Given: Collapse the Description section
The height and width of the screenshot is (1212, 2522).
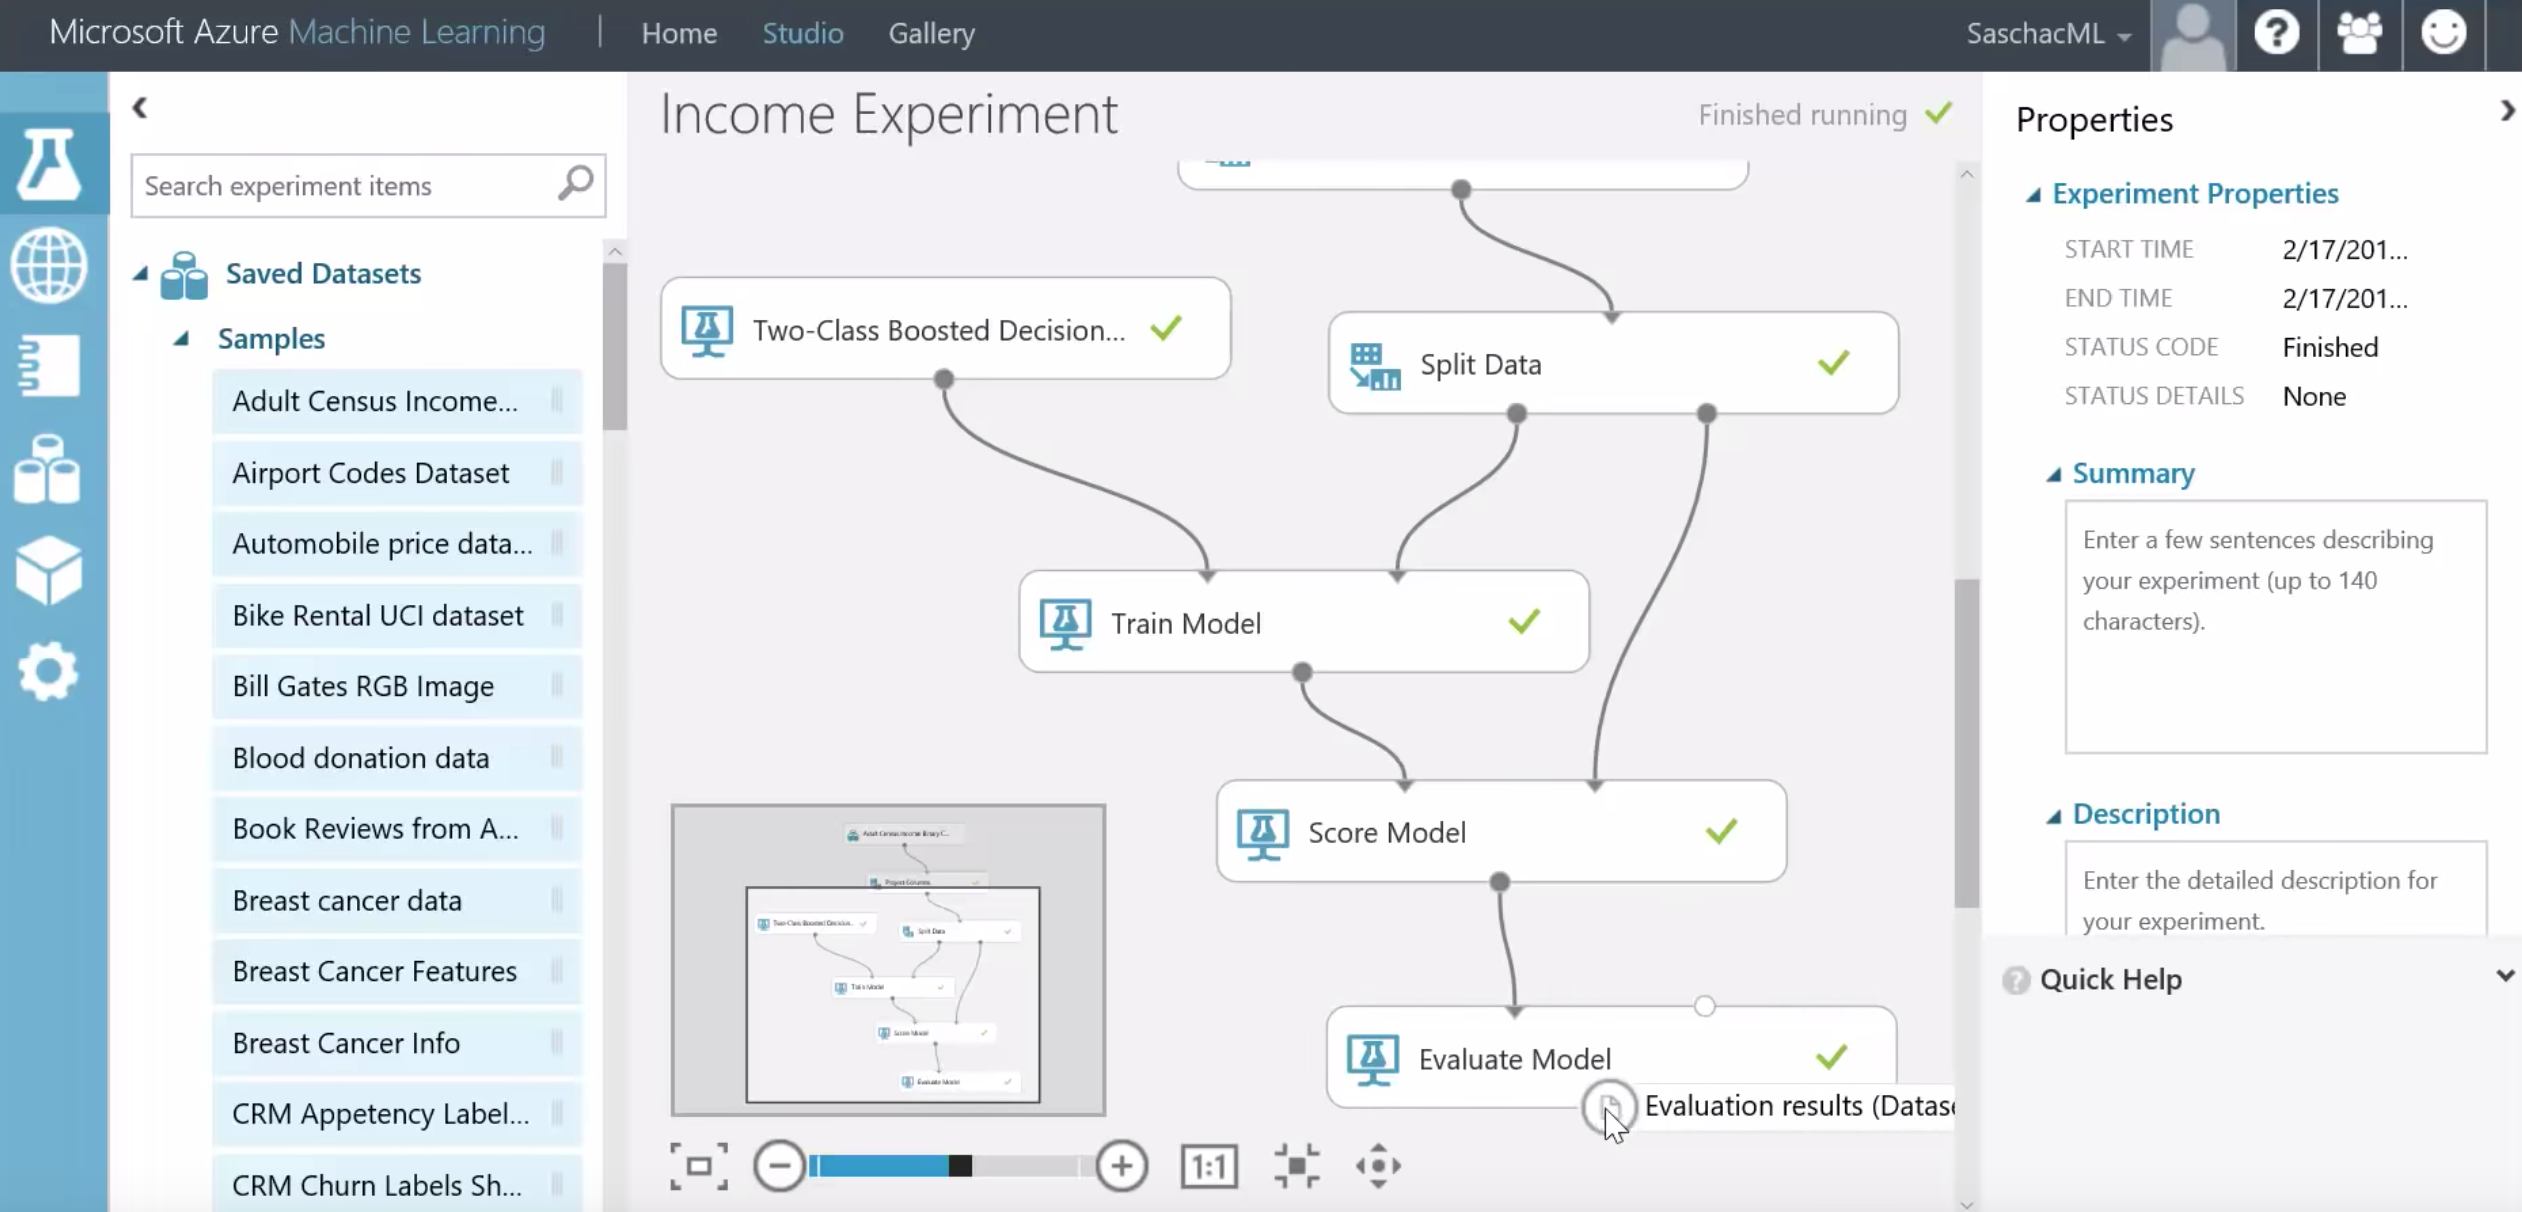Looking at the screenshot, I should point(2054,815).
